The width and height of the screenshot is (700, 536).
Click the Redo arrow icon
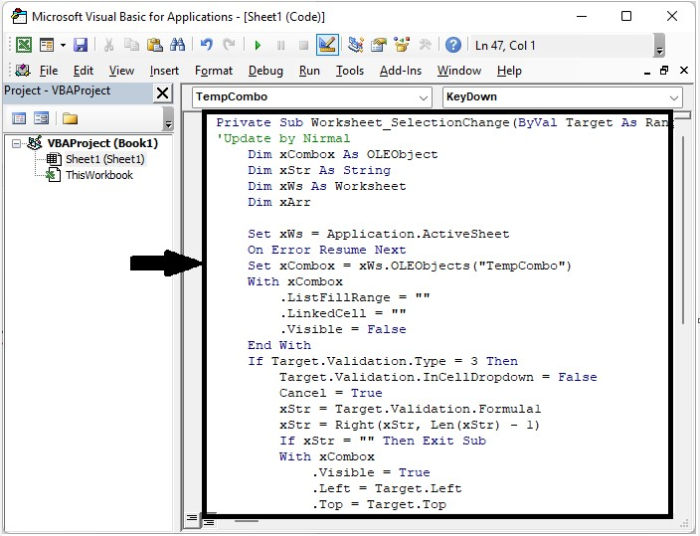[x=229, y=45]
